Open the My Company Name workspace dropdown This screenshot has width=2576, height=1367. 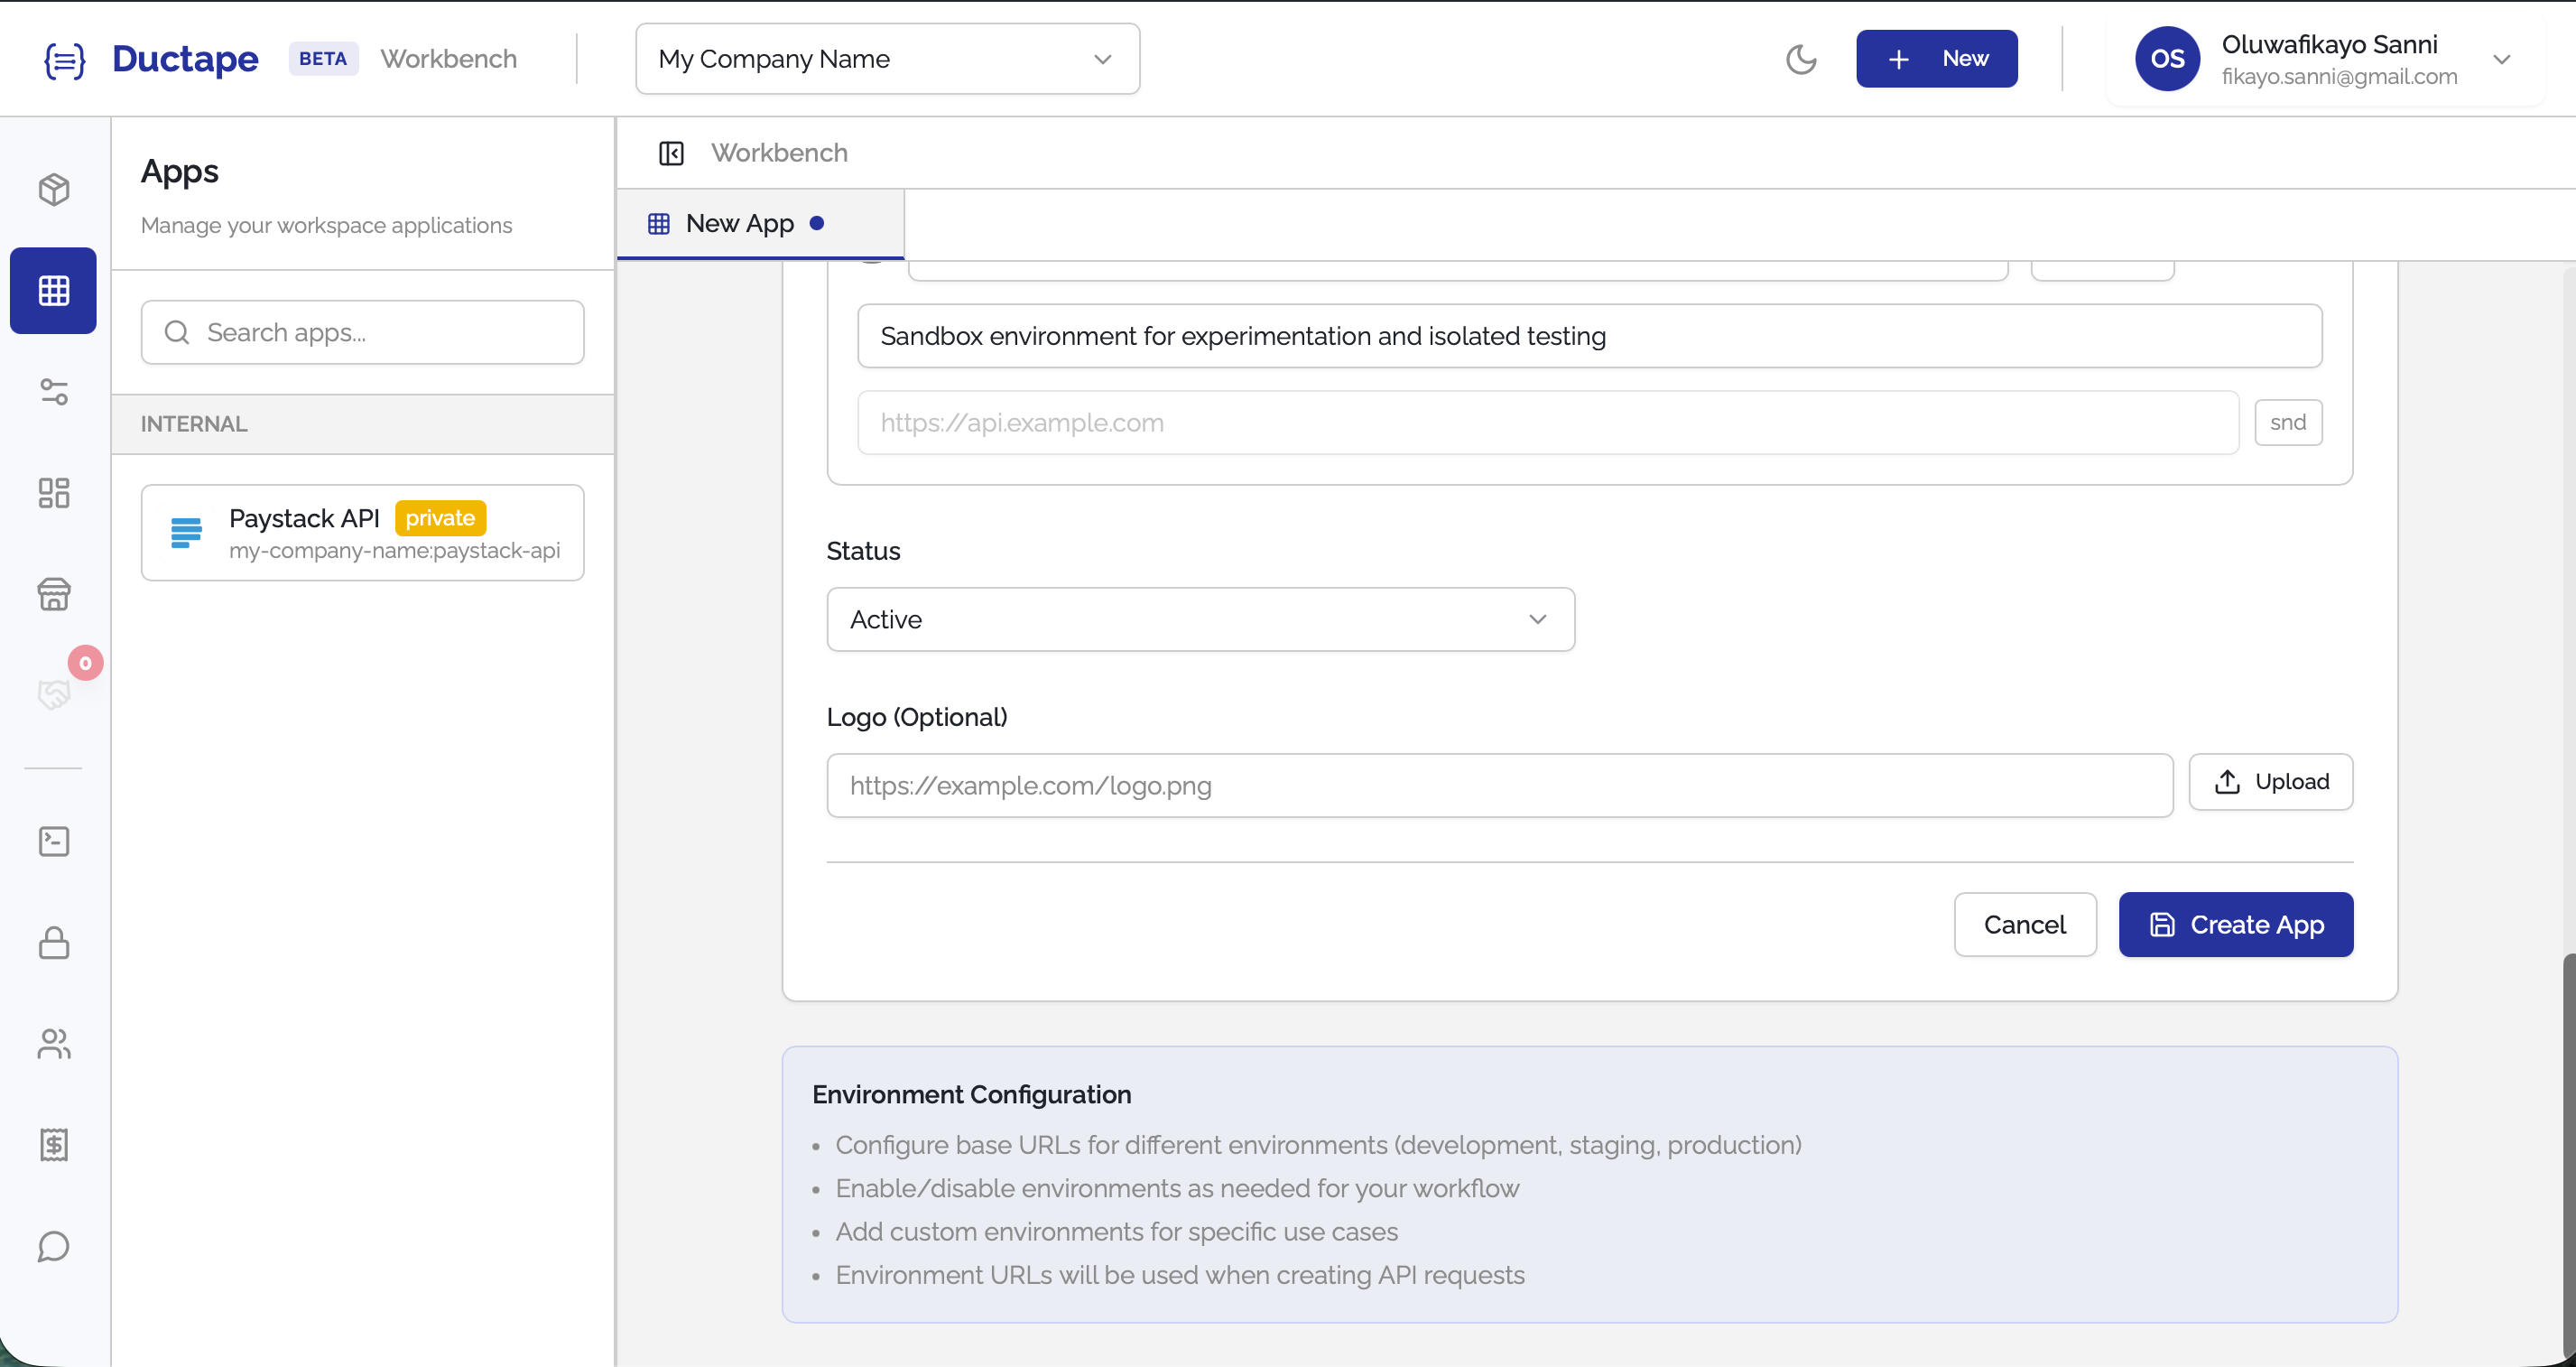coord(886,58)
